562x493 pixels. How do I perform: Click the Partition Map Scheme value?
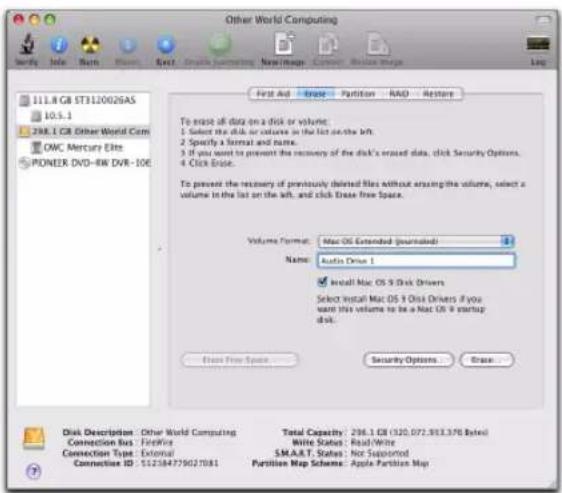[390, 463]
